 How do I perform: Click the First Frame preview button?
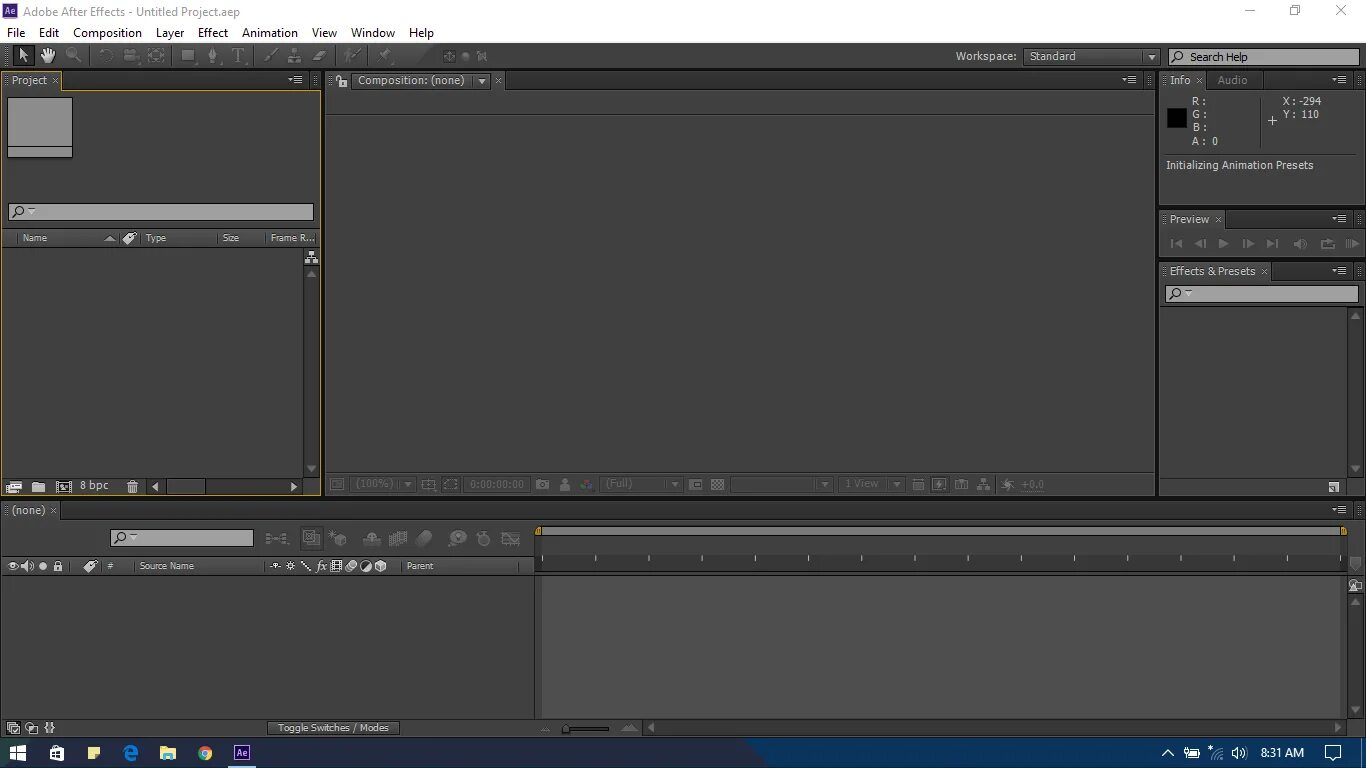tap(1176, 243)
